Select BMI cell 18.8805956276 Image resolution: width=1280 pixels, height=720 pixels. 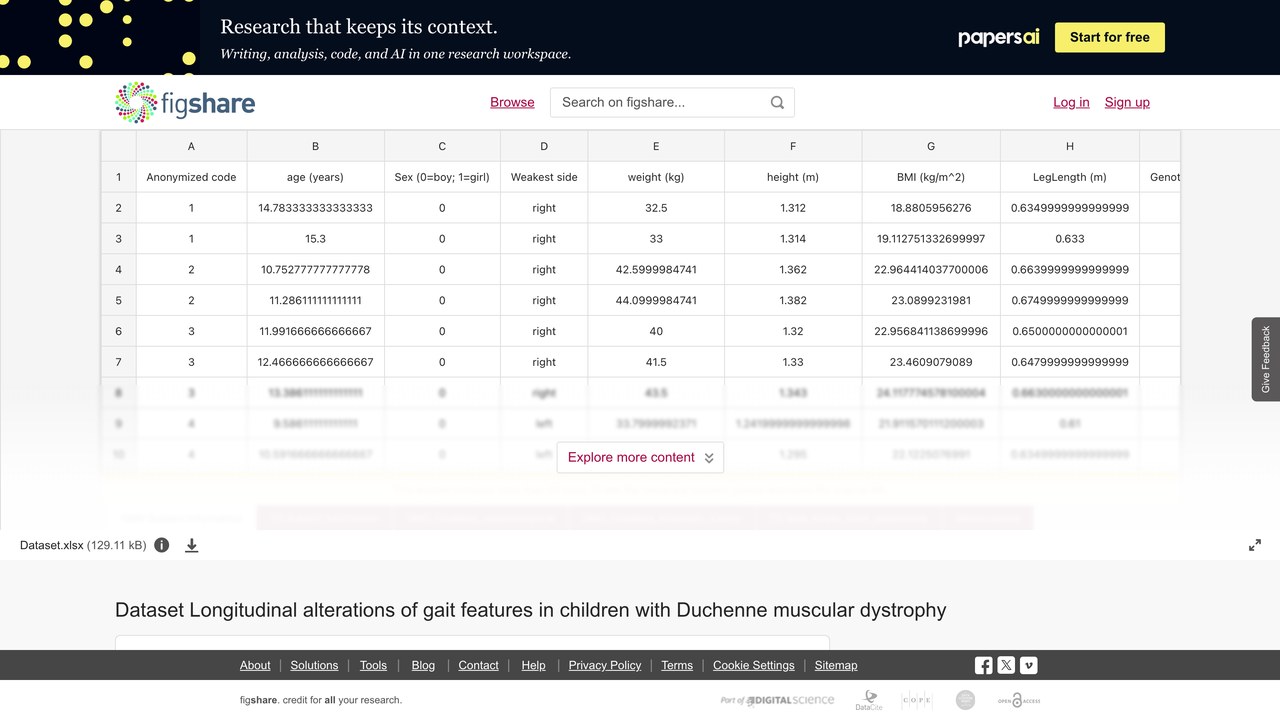pyautogui.click(x=931, y=208)
